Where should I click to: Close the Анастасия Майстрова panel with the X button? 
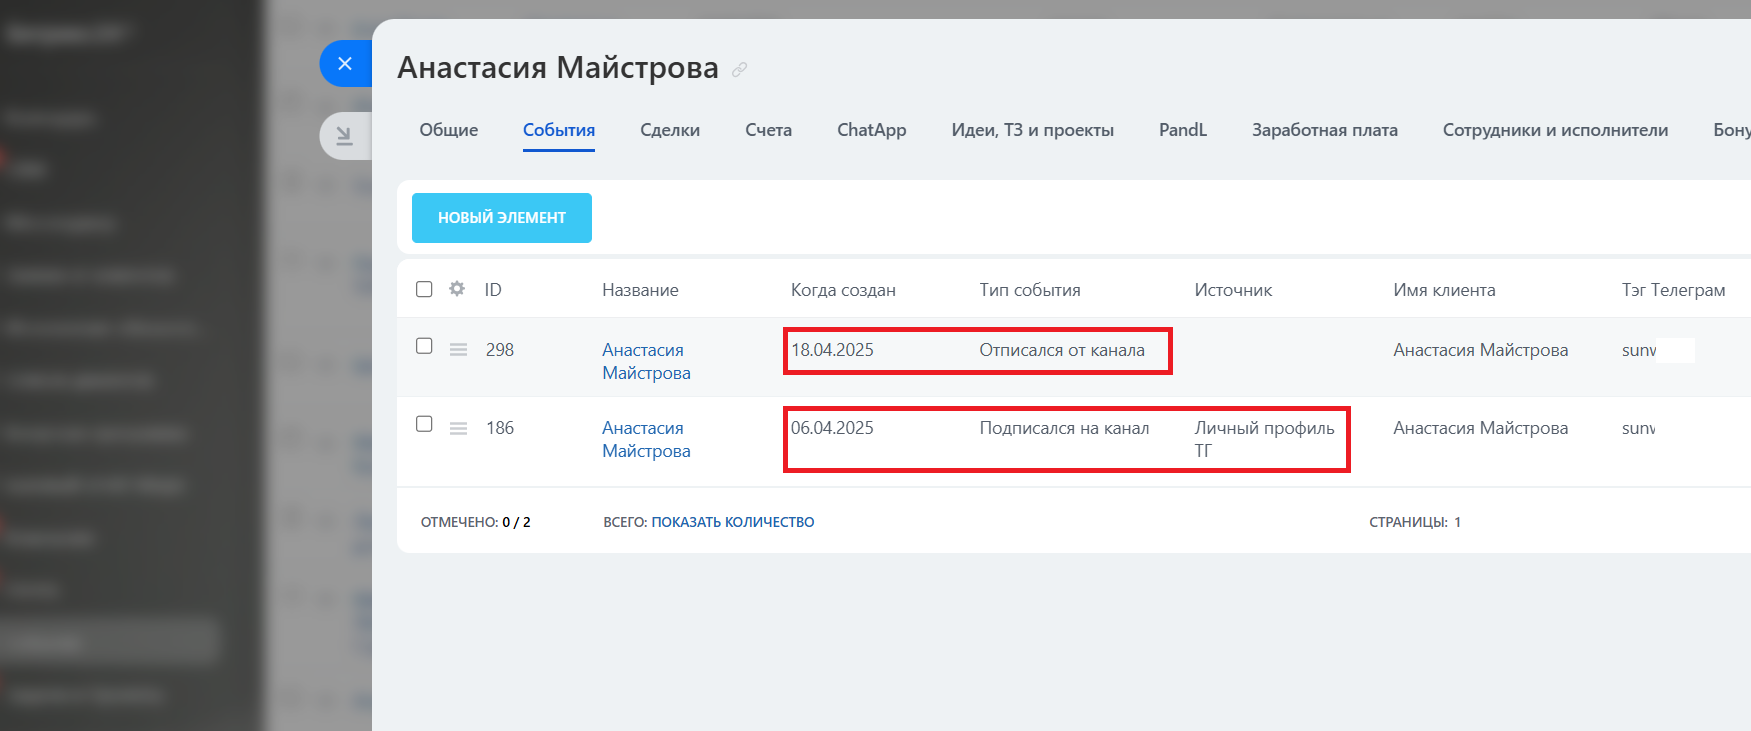[x=345, y=64]
